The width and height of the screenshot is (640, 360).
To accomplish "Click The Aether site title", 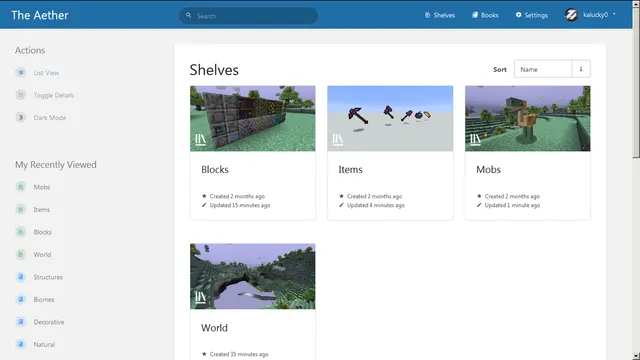I will point(40,15).
